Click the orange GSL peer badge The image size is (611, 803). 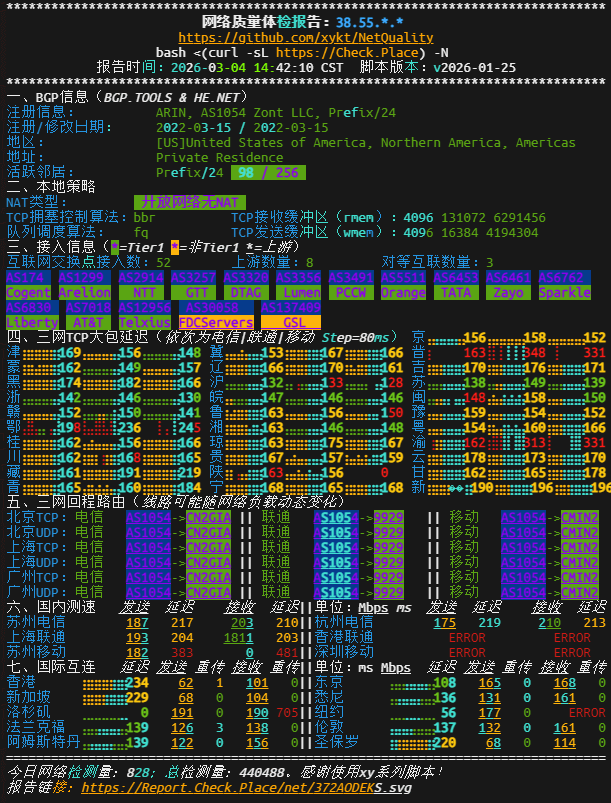point(292,323)
